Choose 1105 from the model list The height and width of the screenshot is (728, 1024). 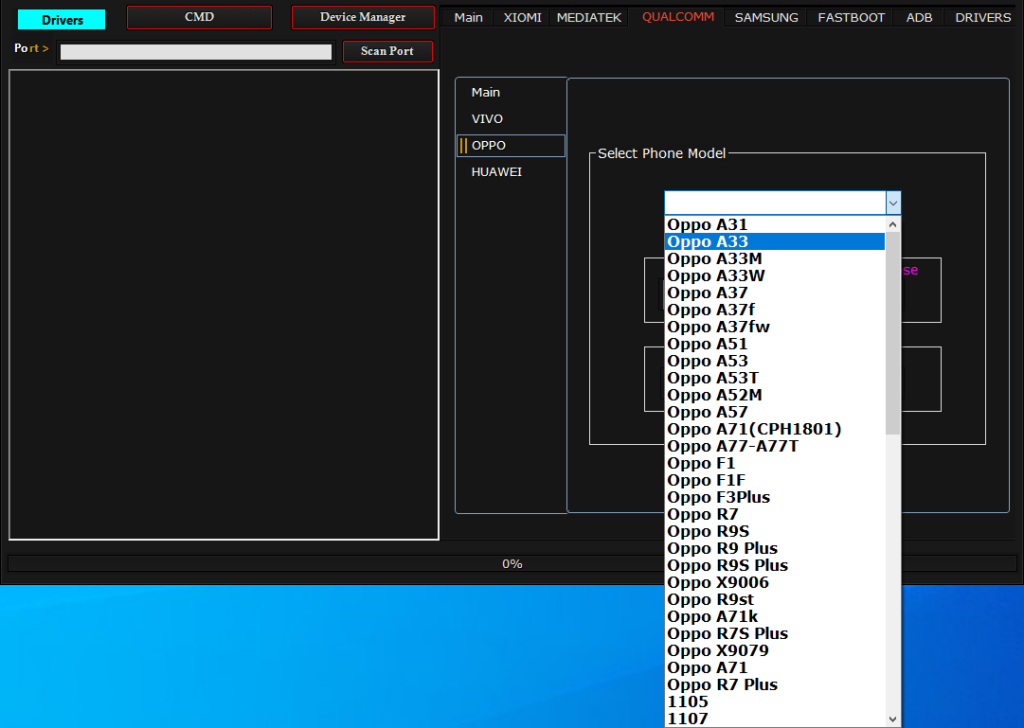click(775, 701)
